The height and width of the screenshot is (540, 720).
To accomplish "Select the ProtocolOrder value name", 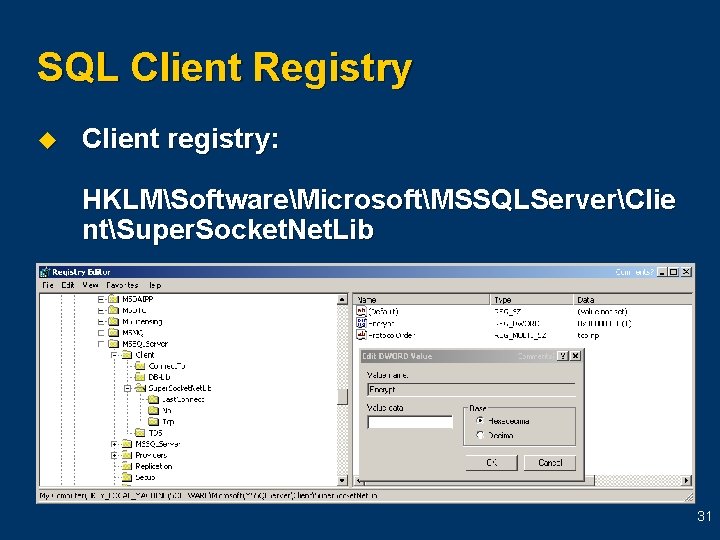I will coord(392,335).
